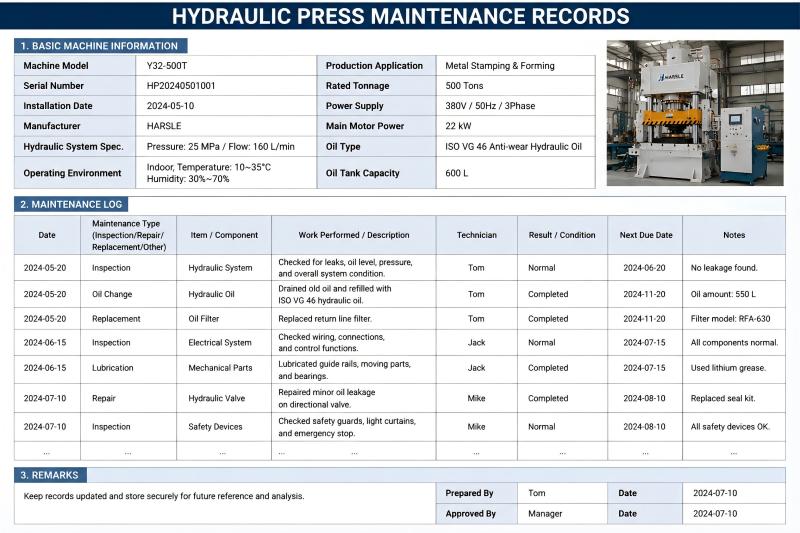Click the 'Hydraulic Oil' component cell
The width and height of the screenshot is (800, 533).
pyautogui.click(x=224, y=294)
